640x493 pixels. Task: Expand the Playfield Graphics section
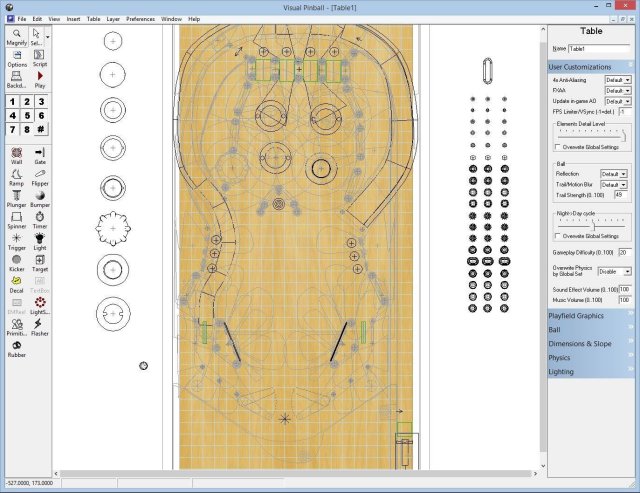tap(591, 315)
